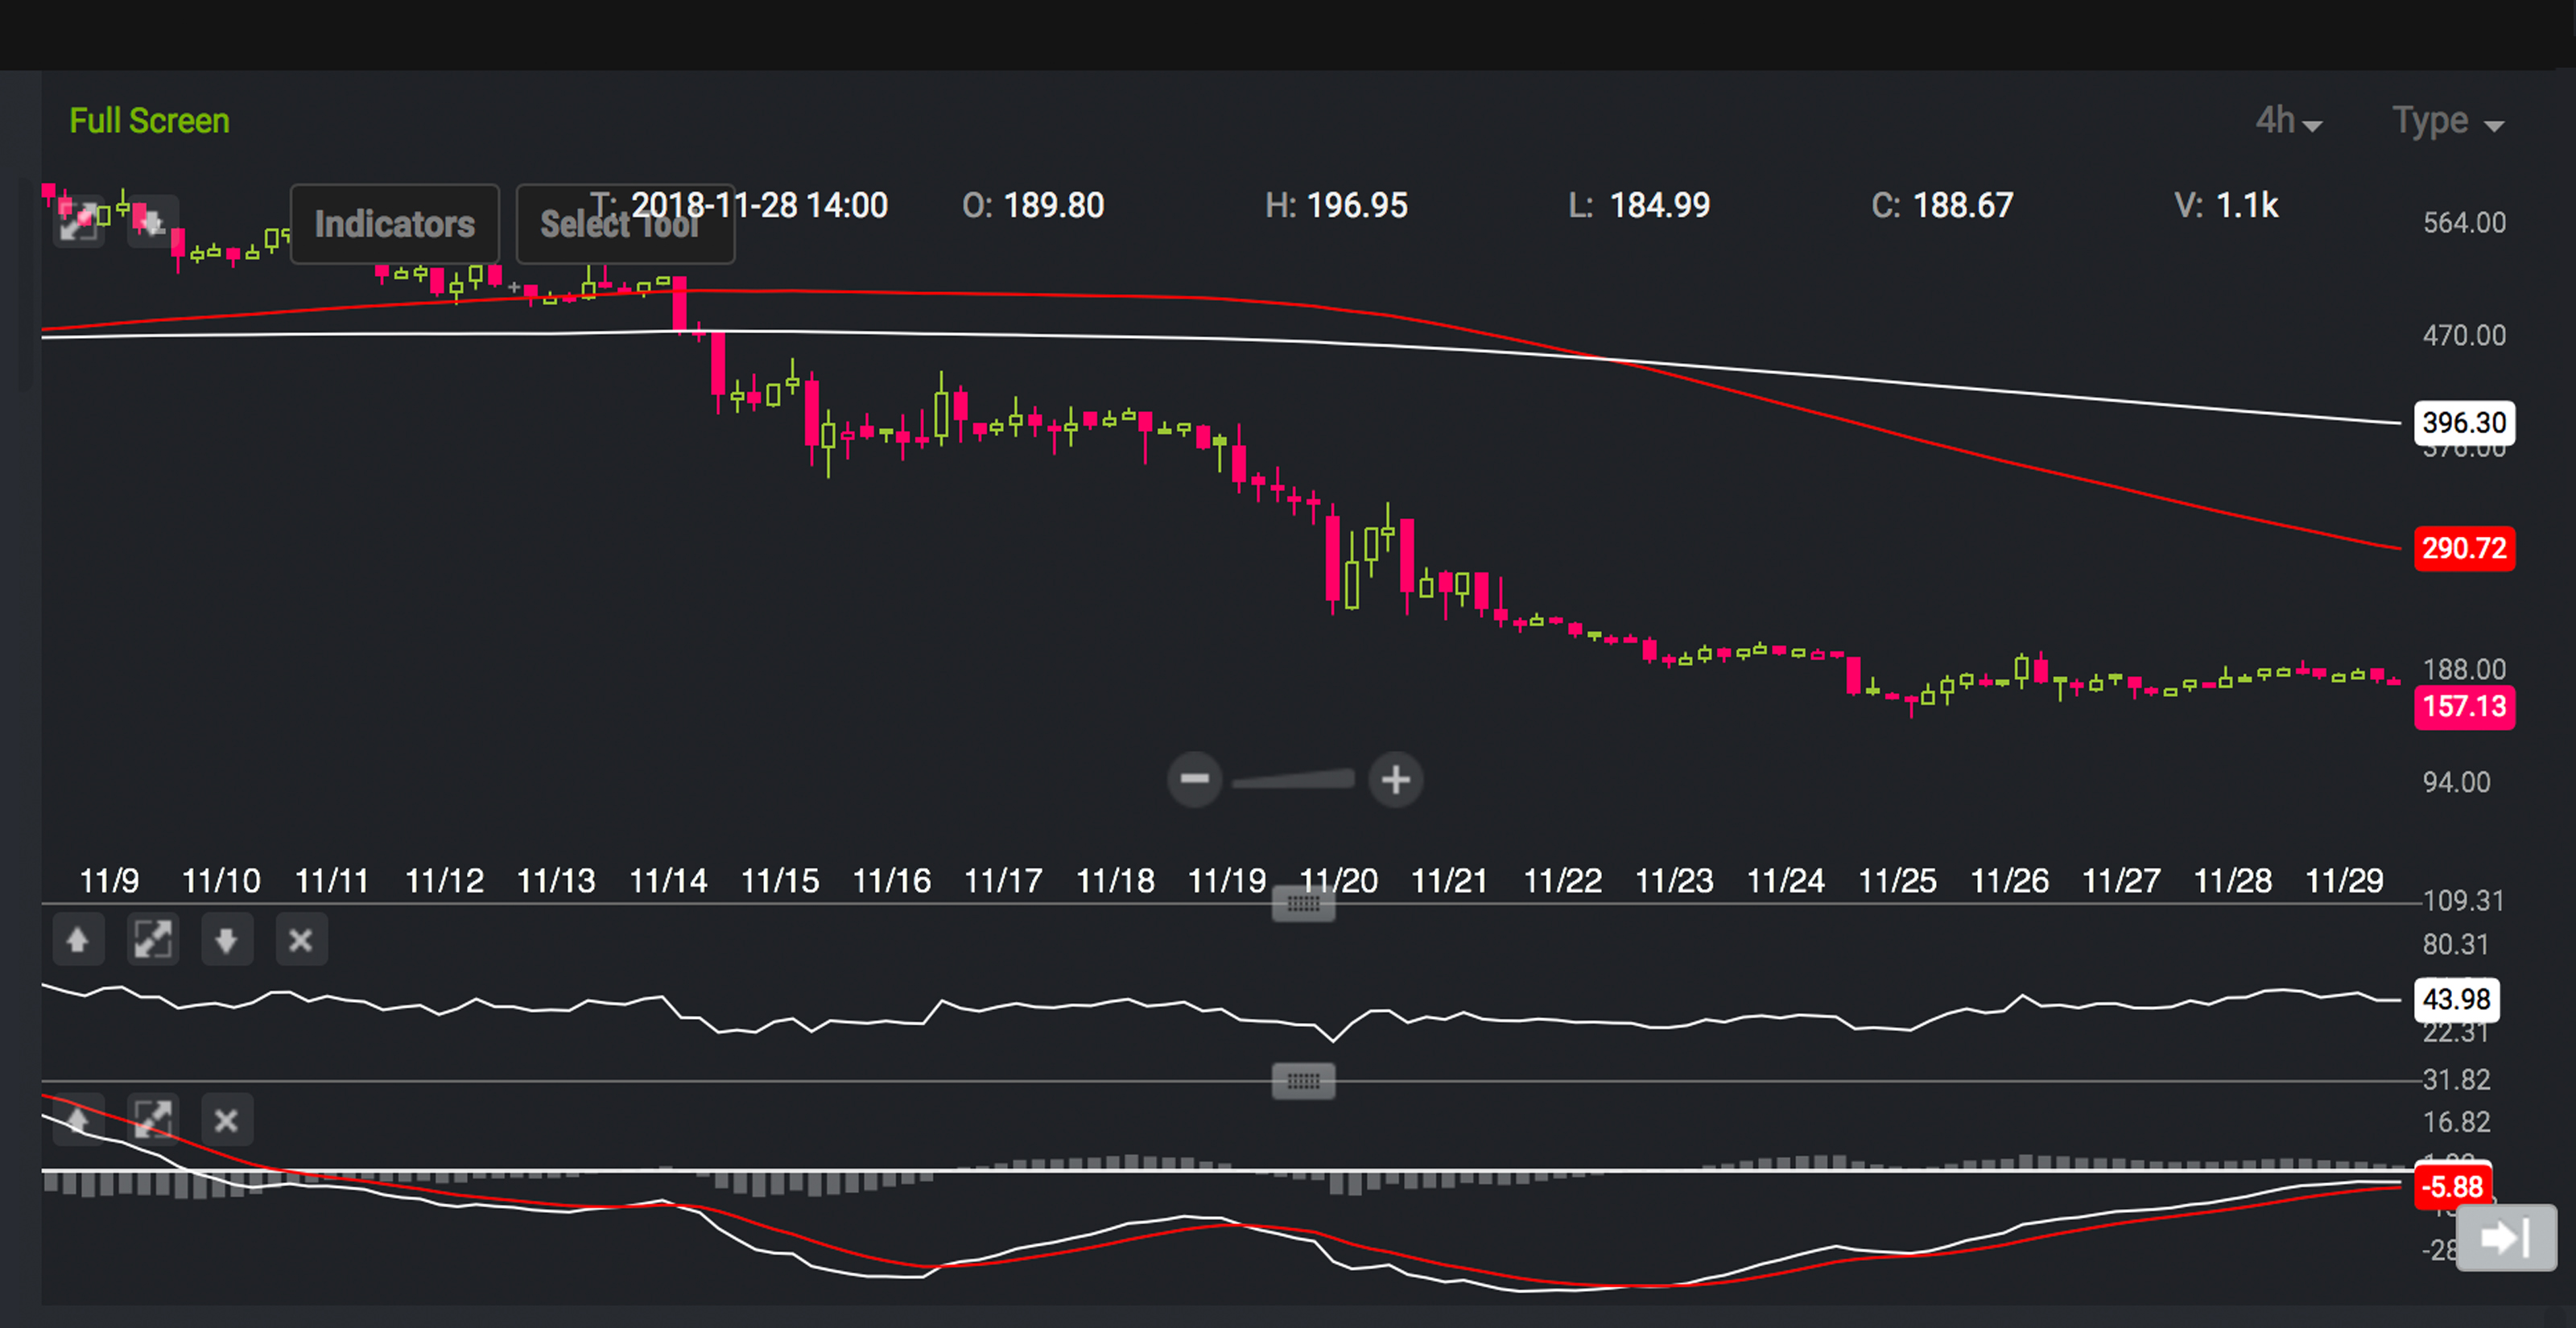This screenshot has height=1328, width=2576.
Task: Move RSI panel down with arrow
Action: tap(226, 940)
